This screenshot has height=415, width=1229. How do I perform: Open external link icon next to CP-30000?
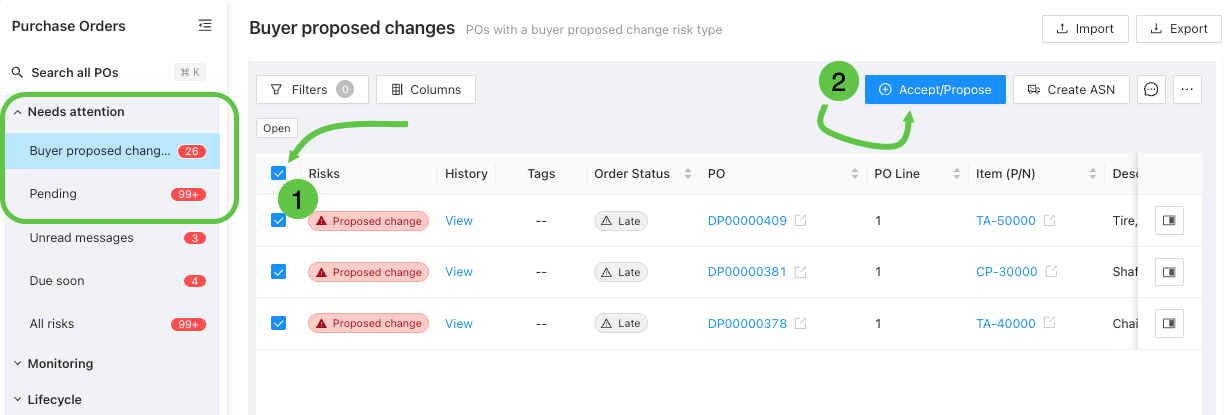coord(1050,272)
